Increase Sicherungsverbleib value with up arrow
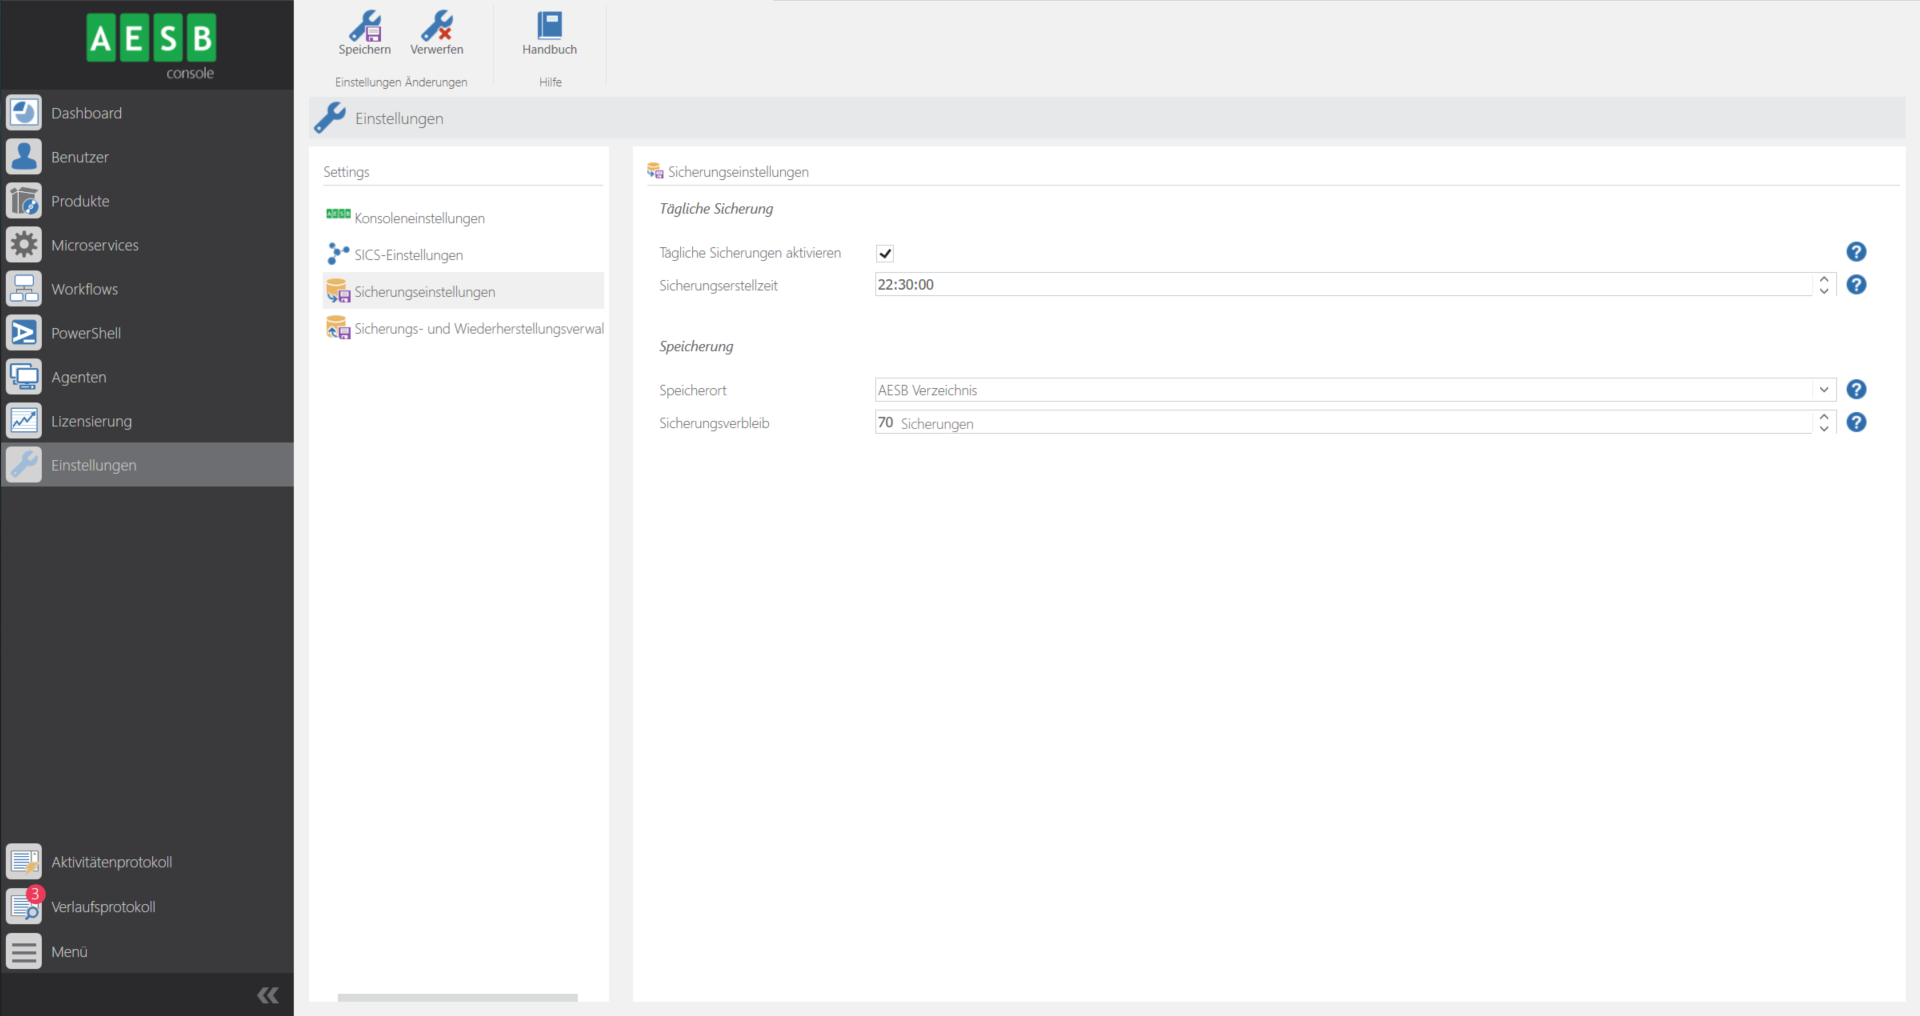This screenshot has width=1920, height=1016. [1824, 417]
